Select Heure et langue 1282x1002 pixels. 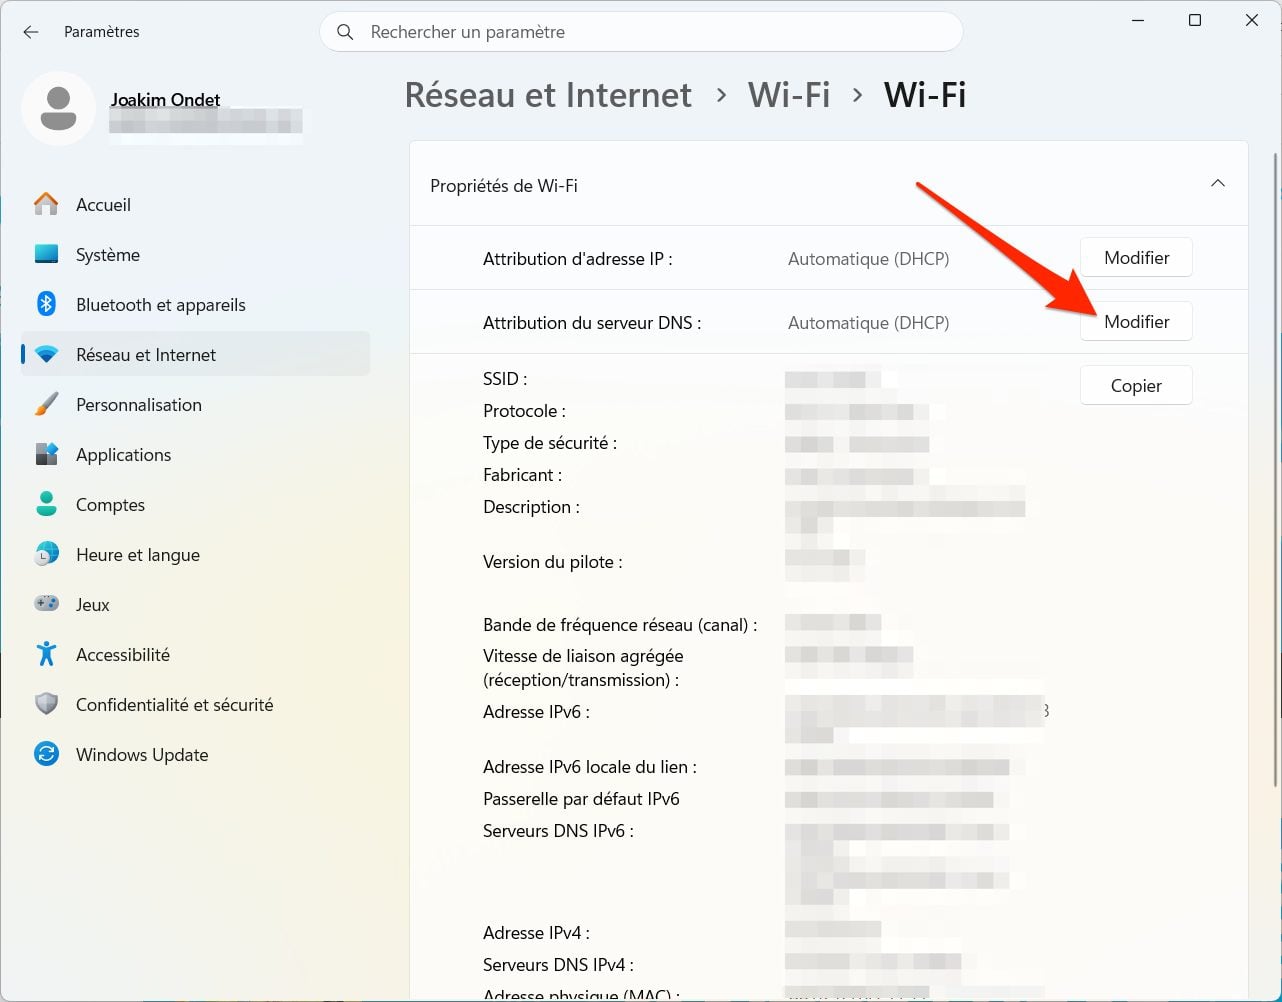point(195,554)
